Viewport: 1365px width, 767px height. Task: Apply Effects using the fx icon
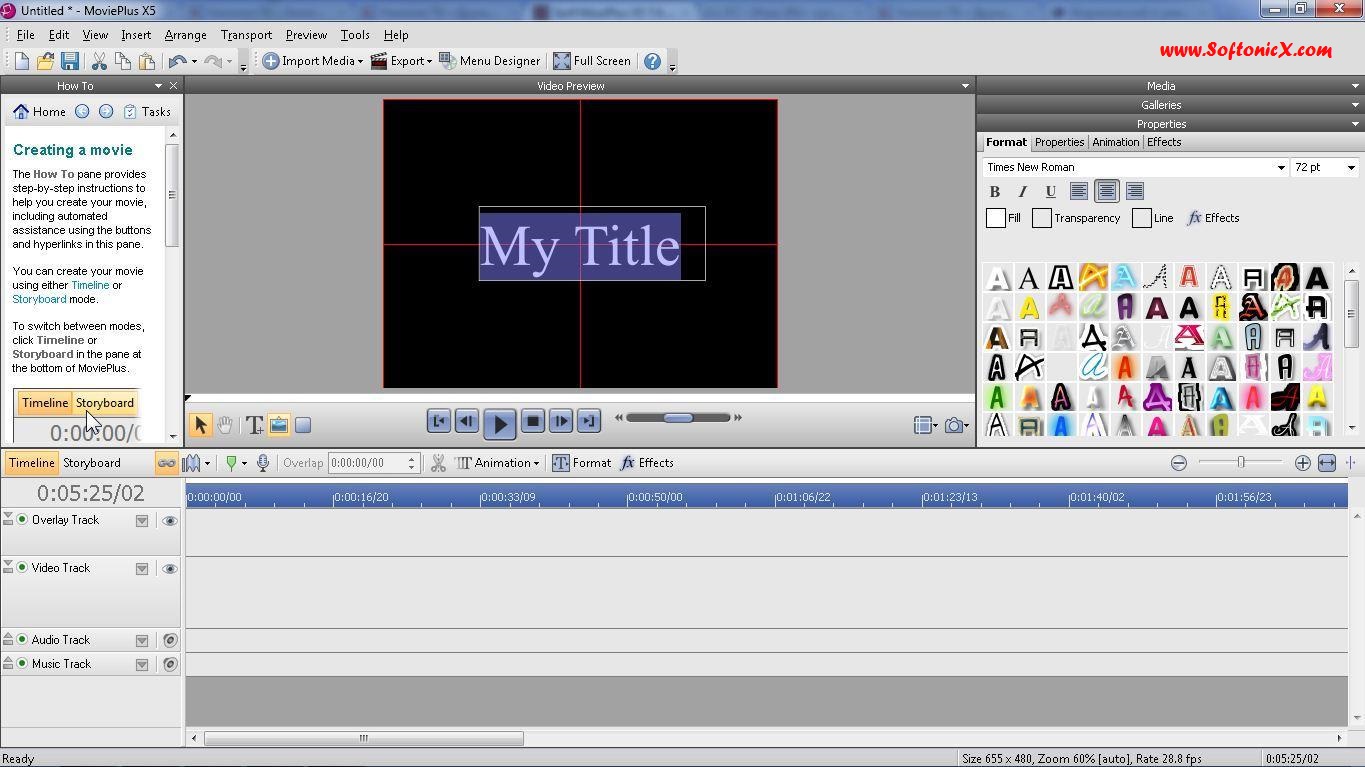point(1213,218)
